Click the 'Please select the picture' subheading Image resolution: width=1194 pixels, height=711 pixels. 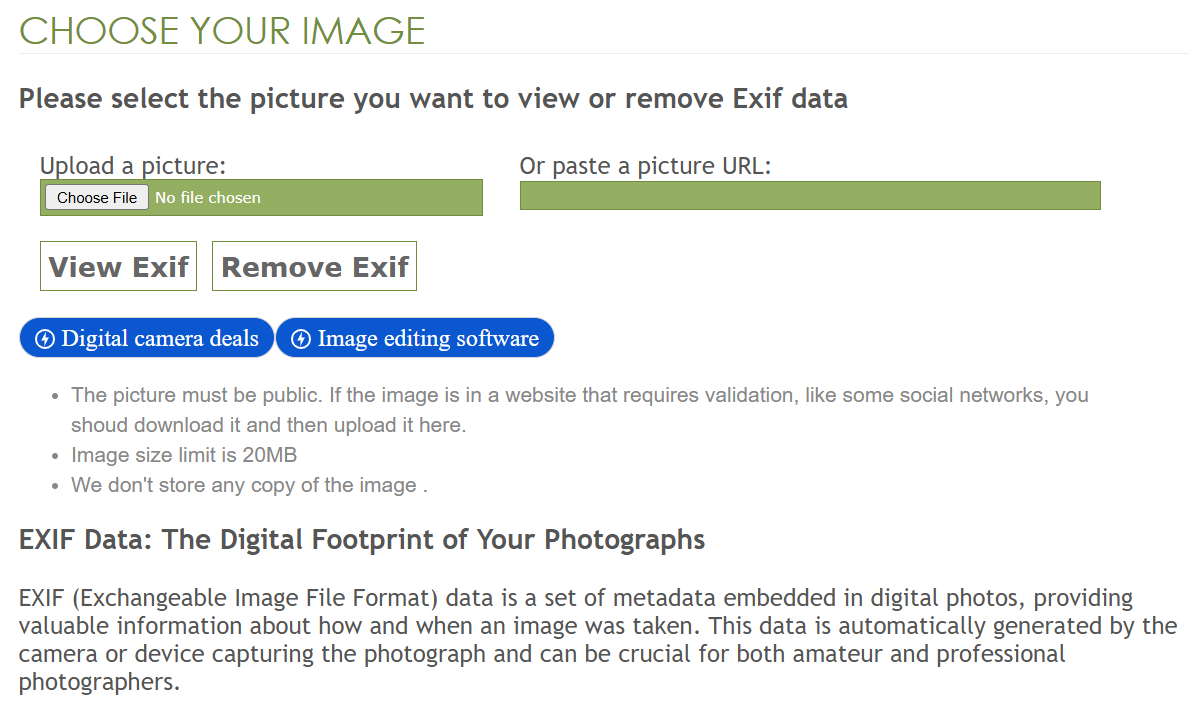click(433, 99)
